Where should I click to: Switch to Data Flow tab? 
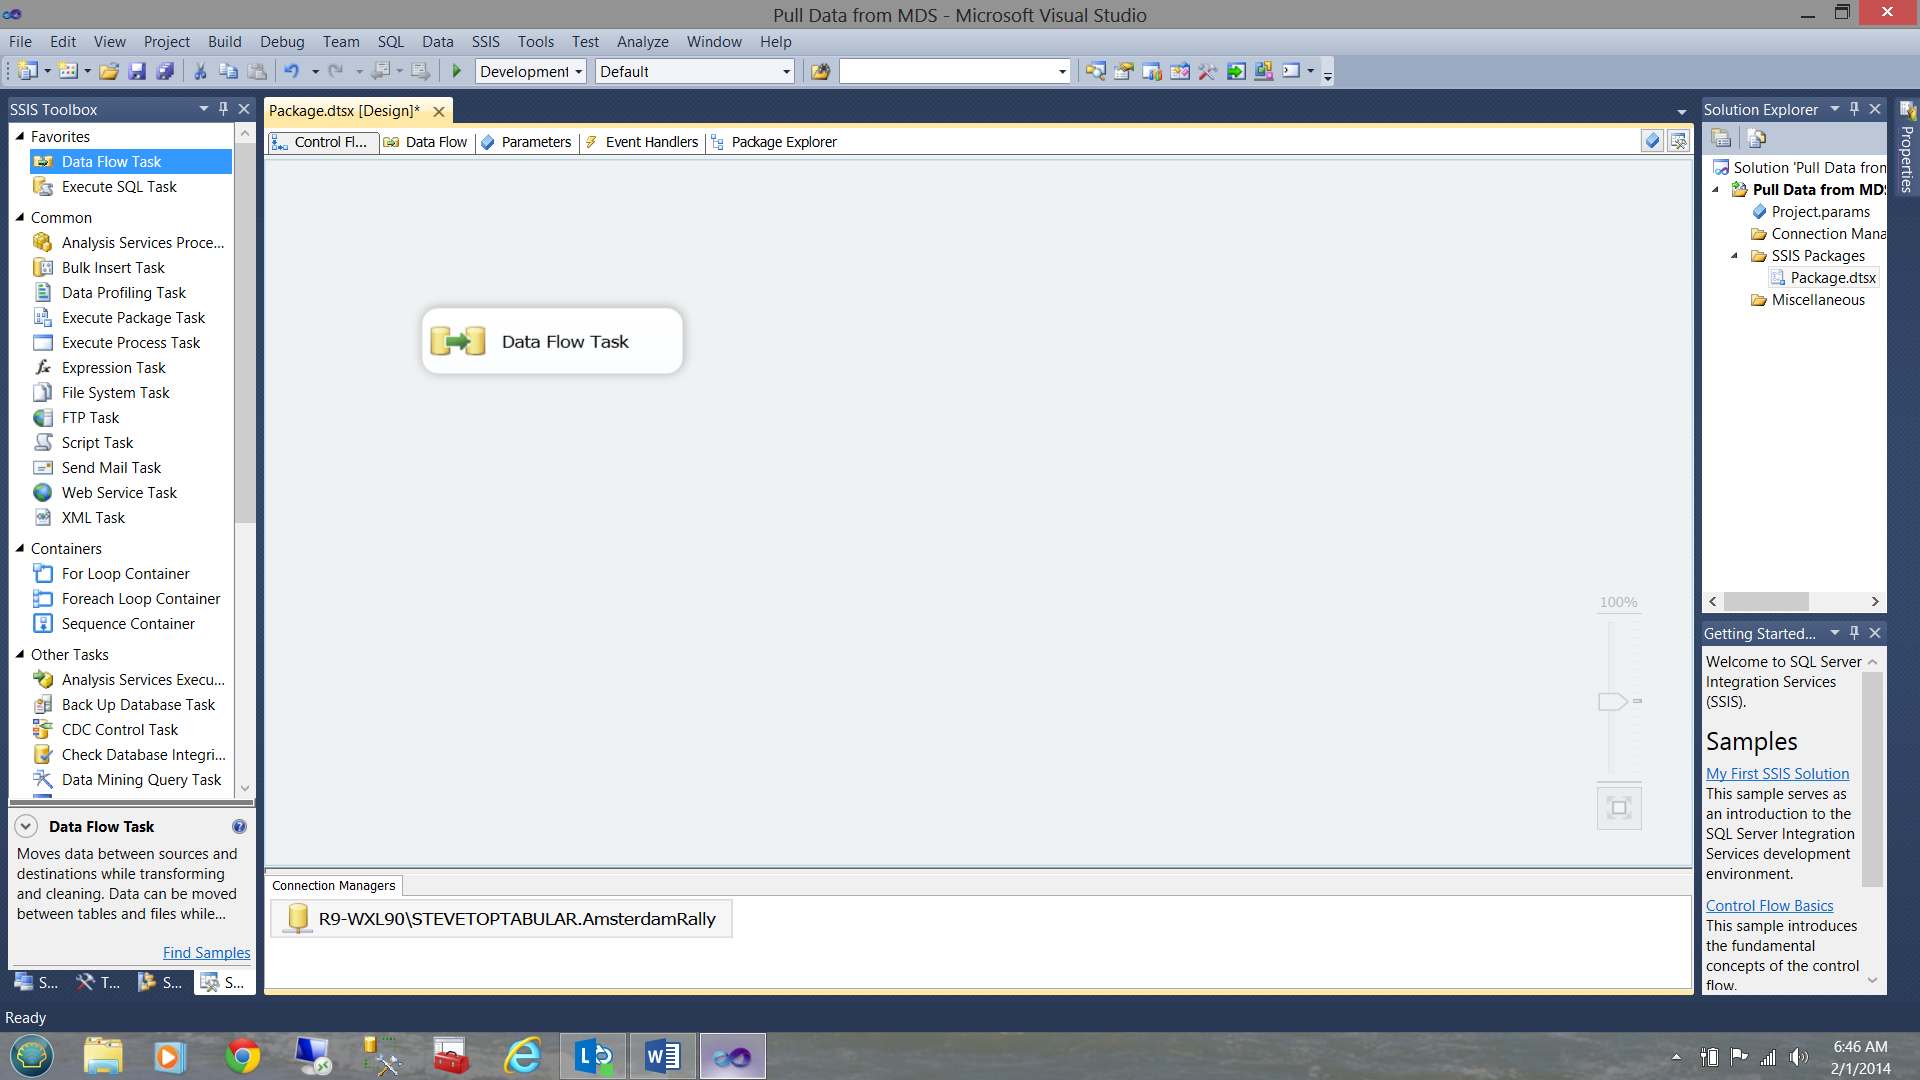click(x=435, y=141)
